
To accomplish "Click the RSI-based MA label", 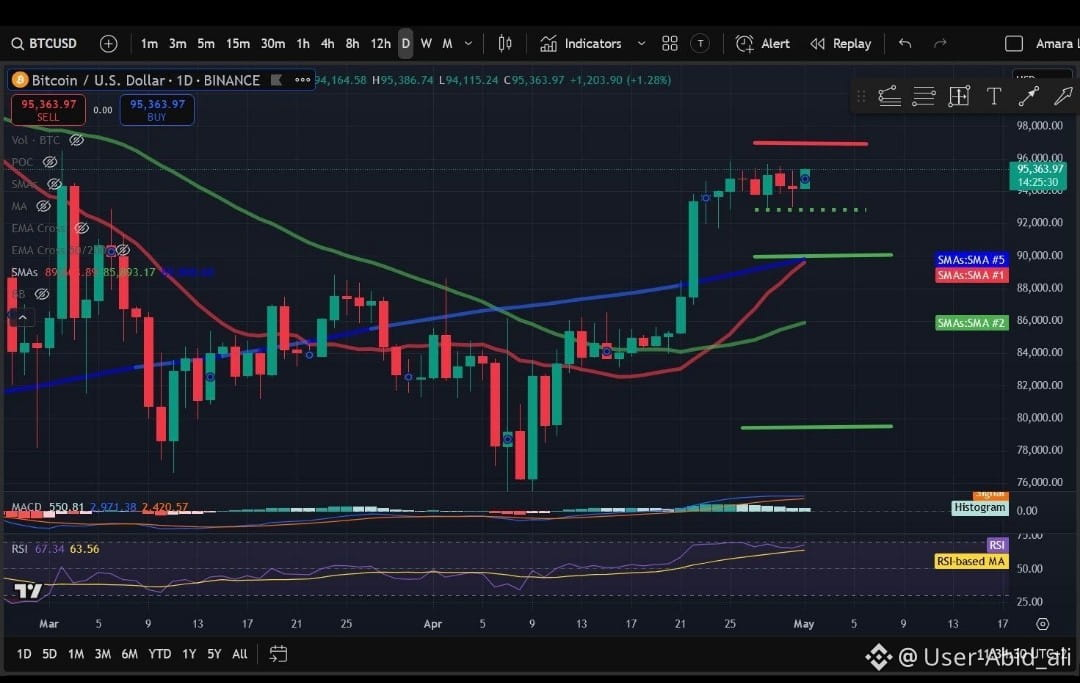I will point(970,561).
